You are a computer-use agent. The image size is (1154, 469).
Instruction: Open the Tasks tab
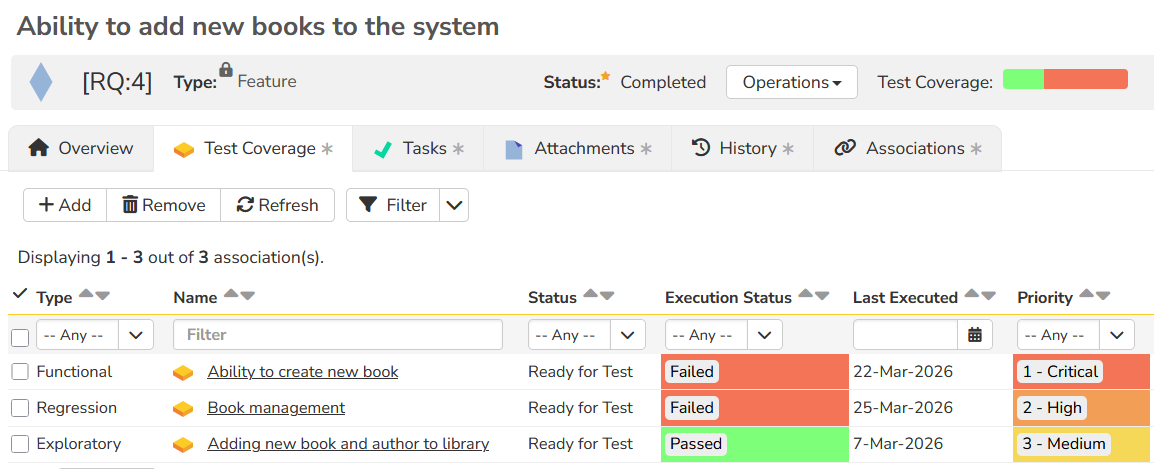tap(418, 149)
